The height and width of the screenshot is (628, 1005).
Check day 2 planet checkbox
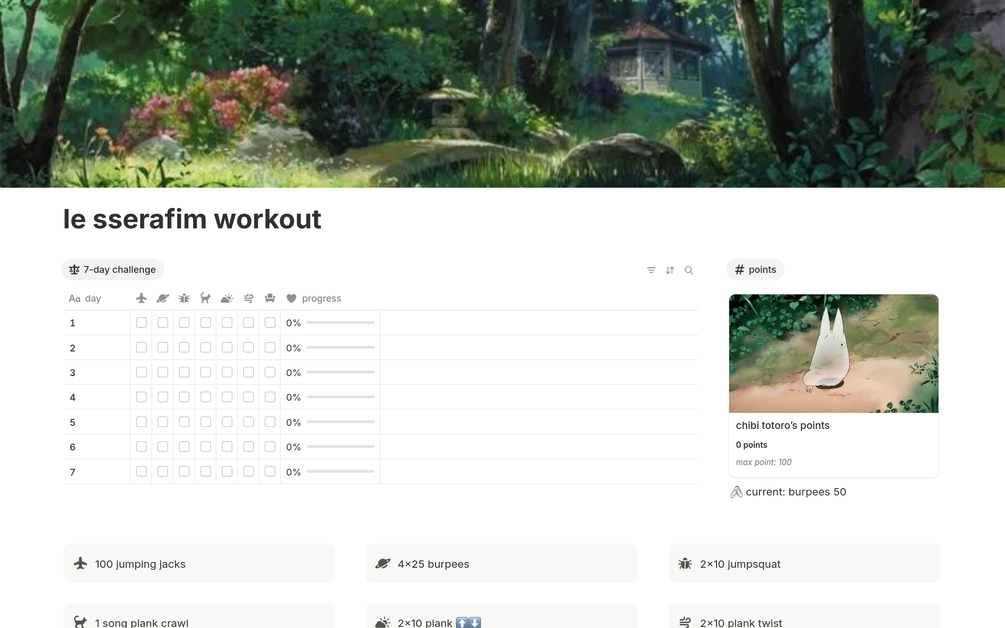click(163, 347)
